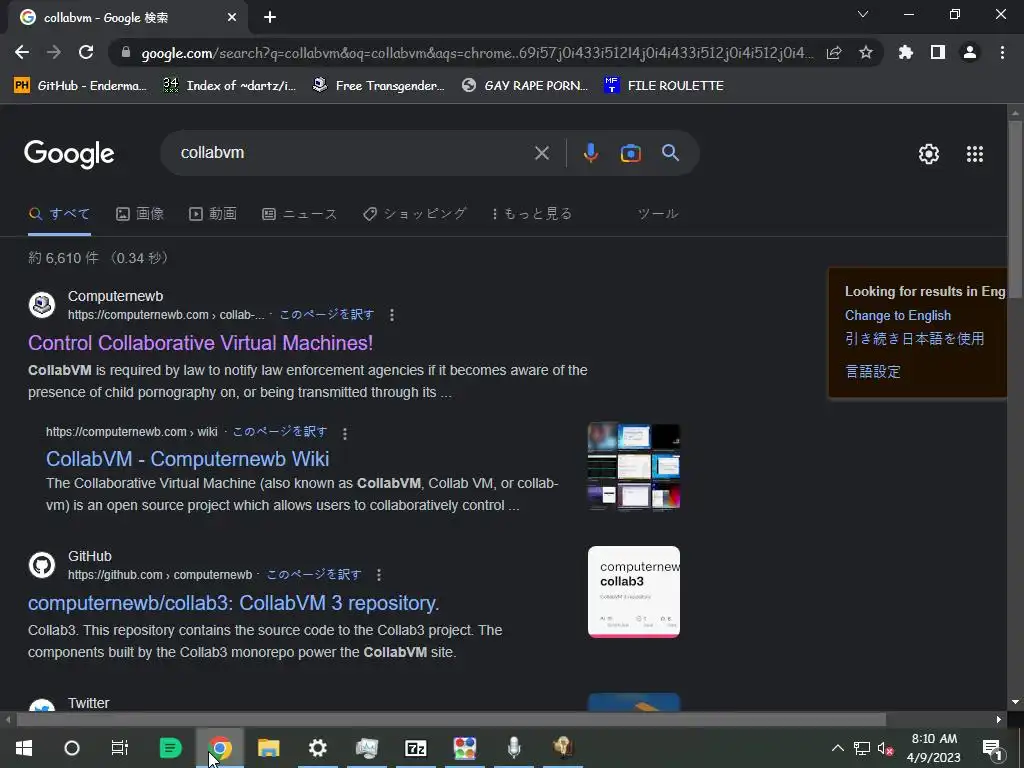Open the Chrome profile avatar

pyautogui.click(x=970, y=52)
